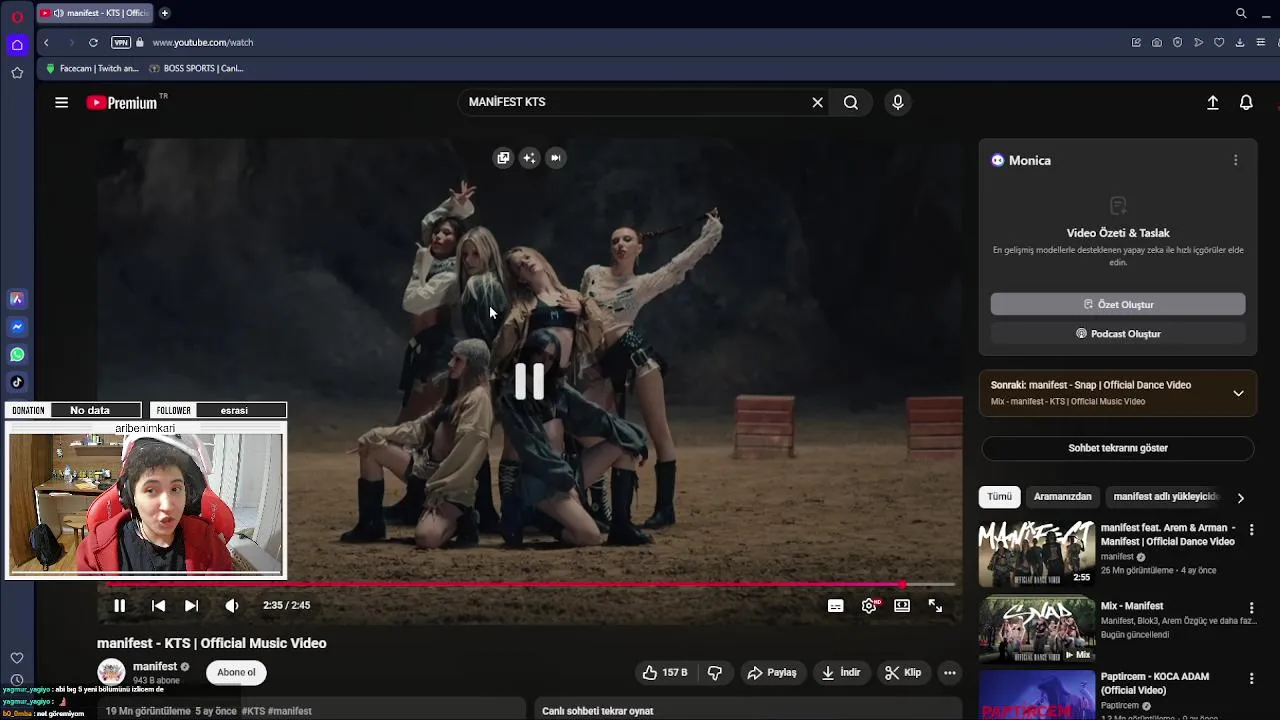Create a clip with Klip button

[903, 673]
